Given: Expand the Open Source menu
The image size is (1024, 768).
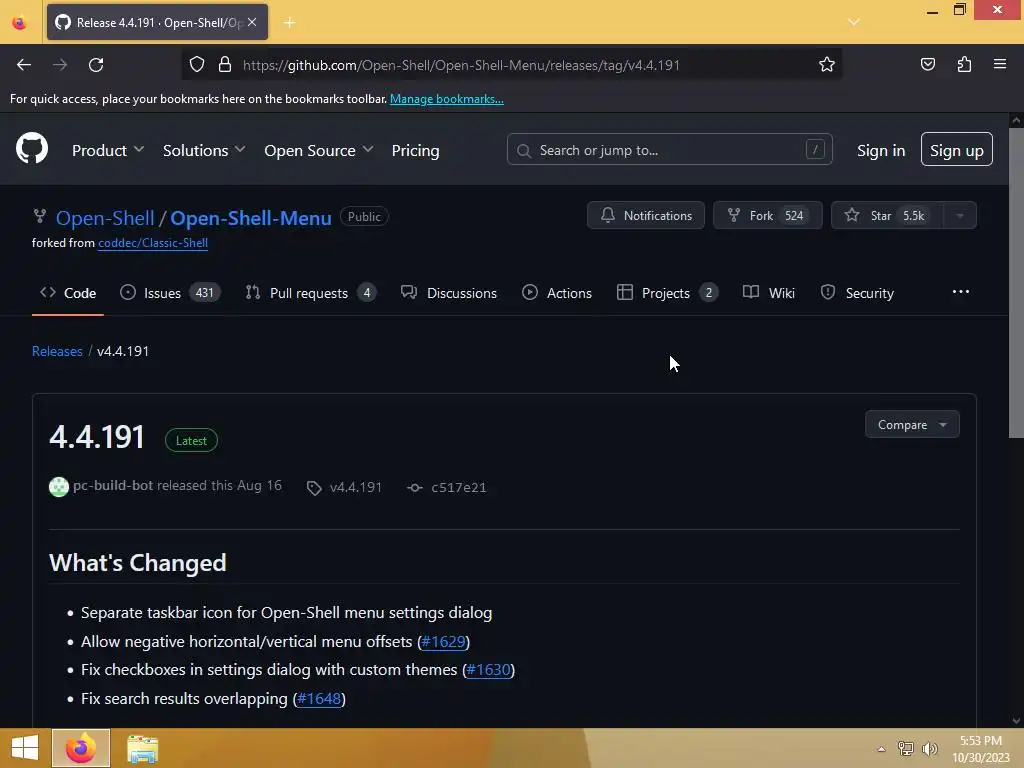Looking at the screenshot, I should [x=319, y=150].
